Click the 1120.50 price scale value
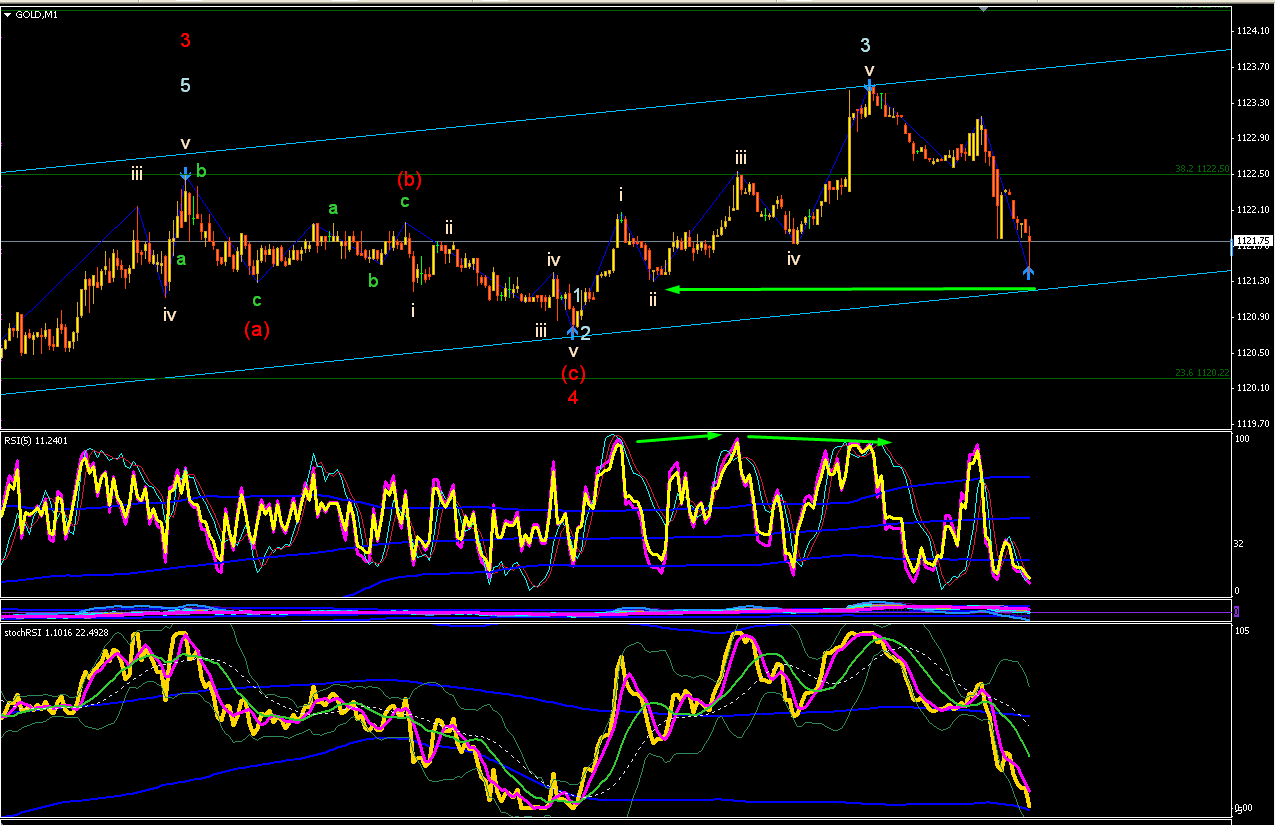This screenshot has height=825, width=1275. [x=1254, y=352]
